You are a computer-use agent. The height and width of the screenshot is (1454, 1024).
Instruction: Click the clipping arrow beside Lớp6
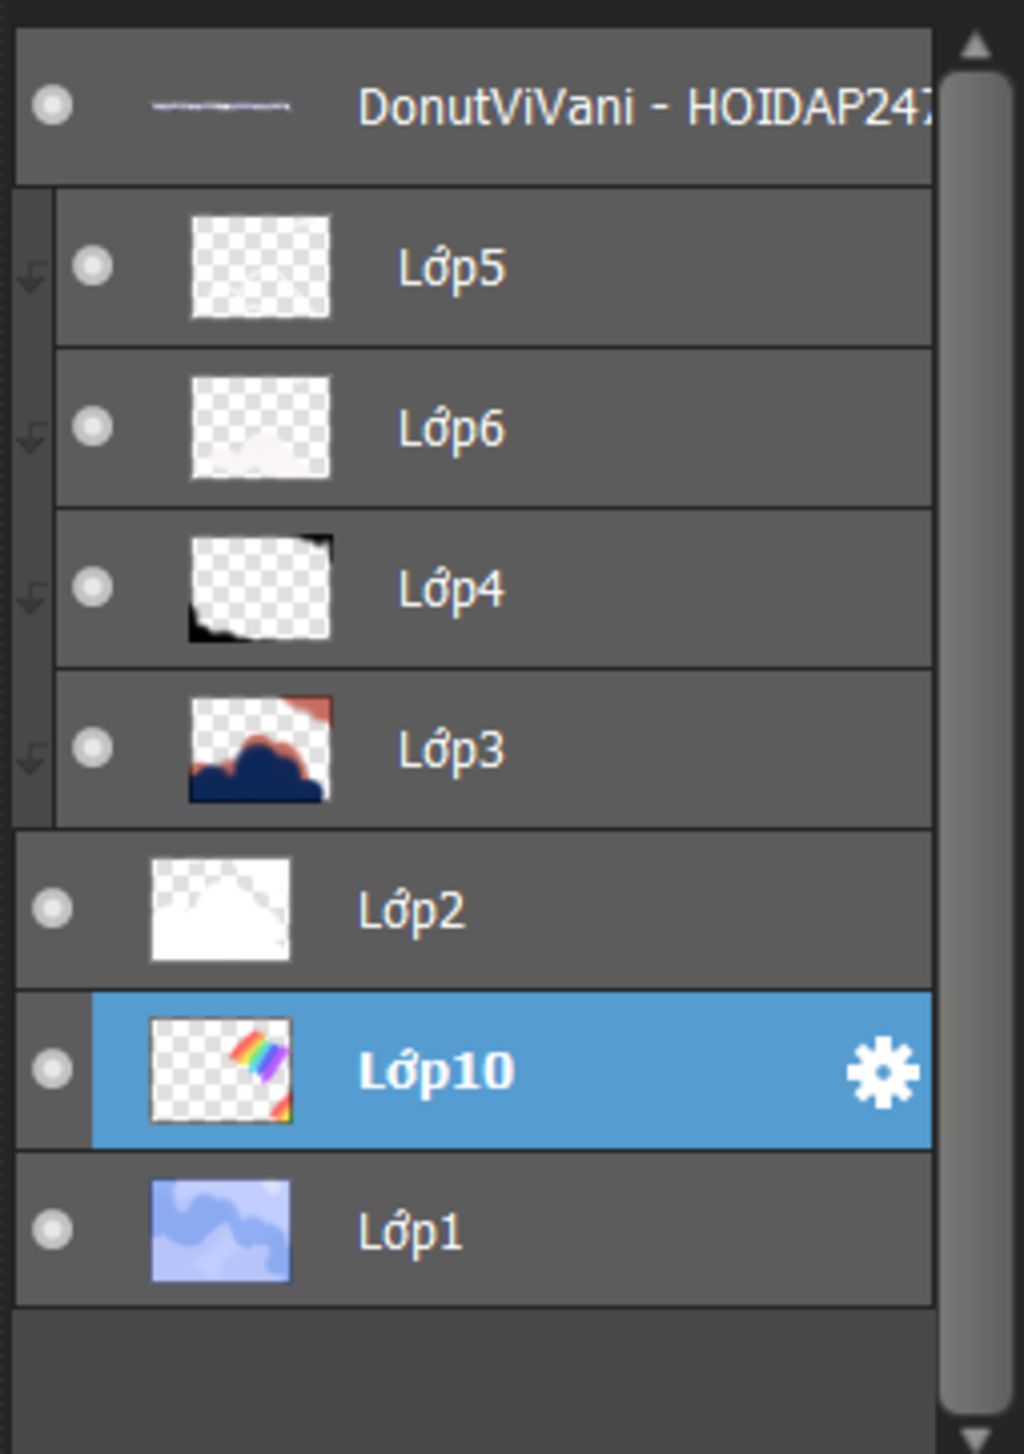coord(32,436)
